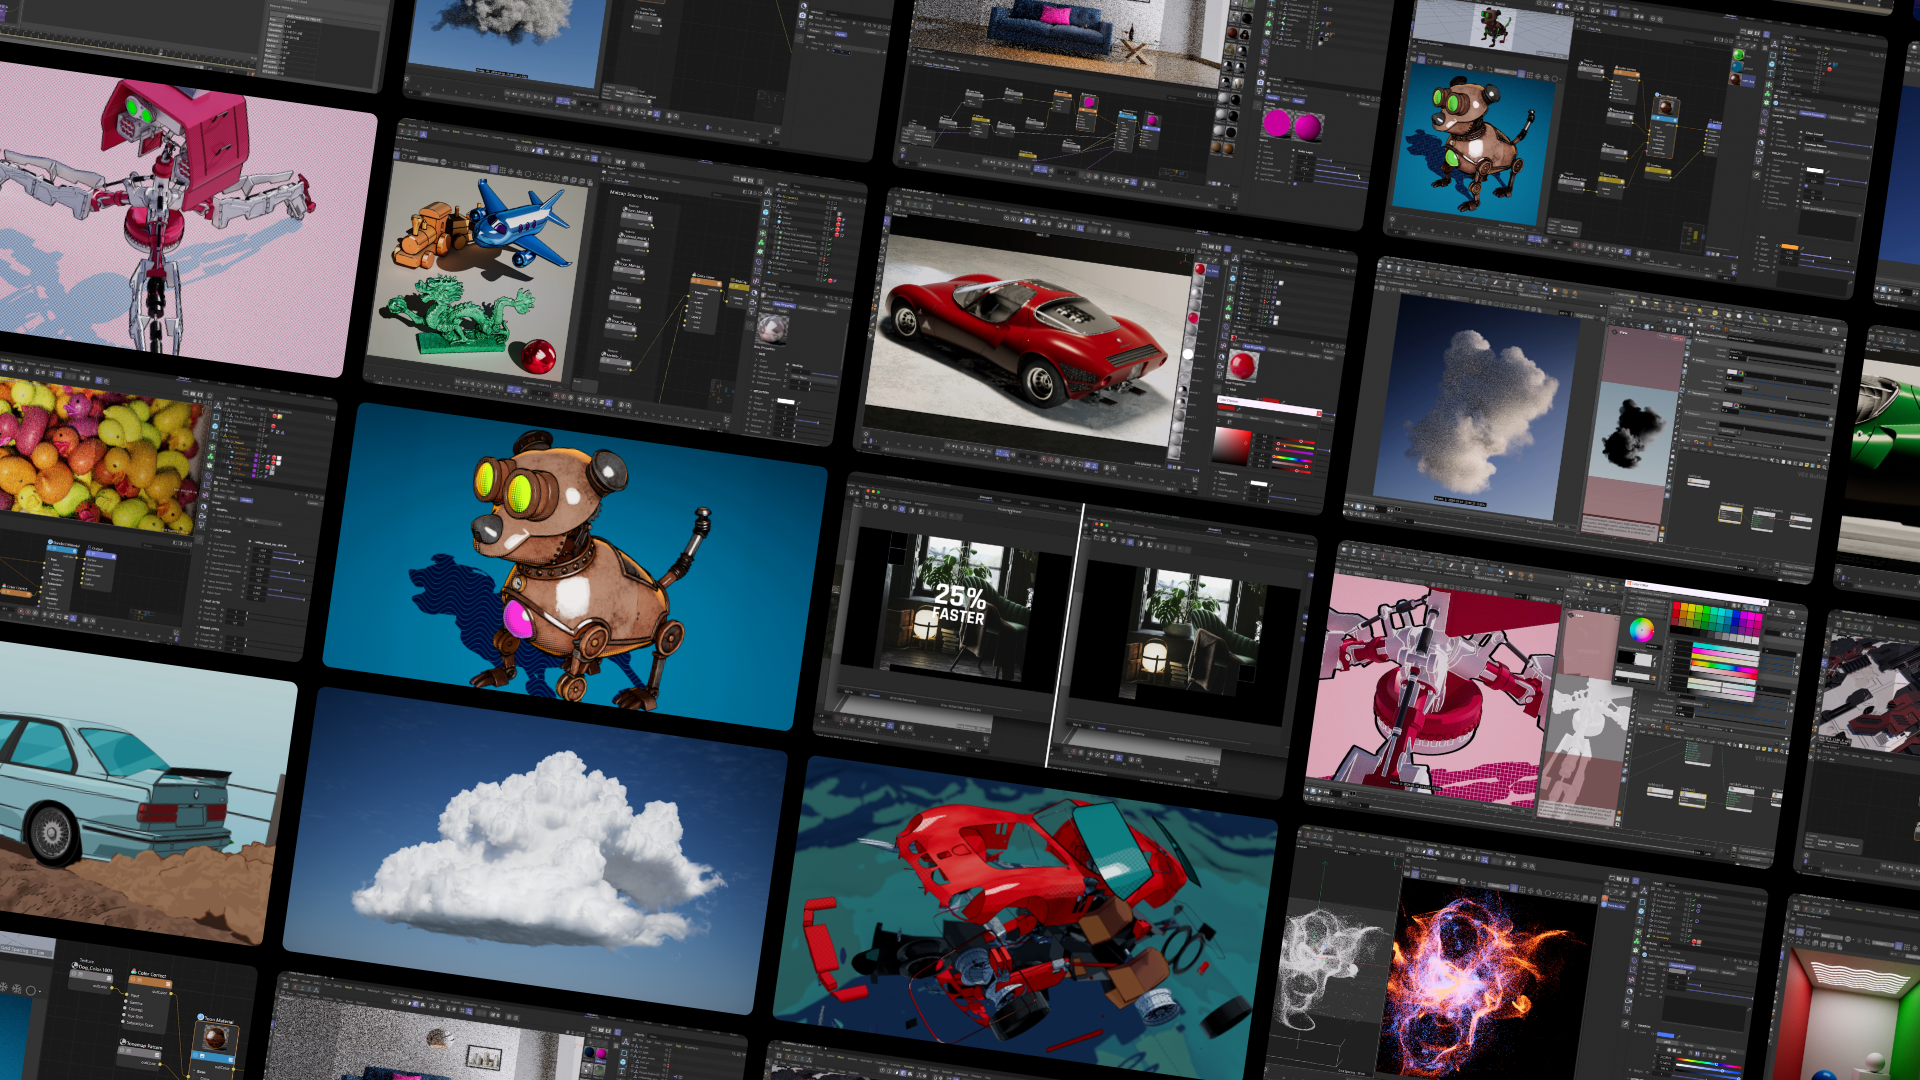Open the yellow Mesh menu in the living room window

[348, 987]
